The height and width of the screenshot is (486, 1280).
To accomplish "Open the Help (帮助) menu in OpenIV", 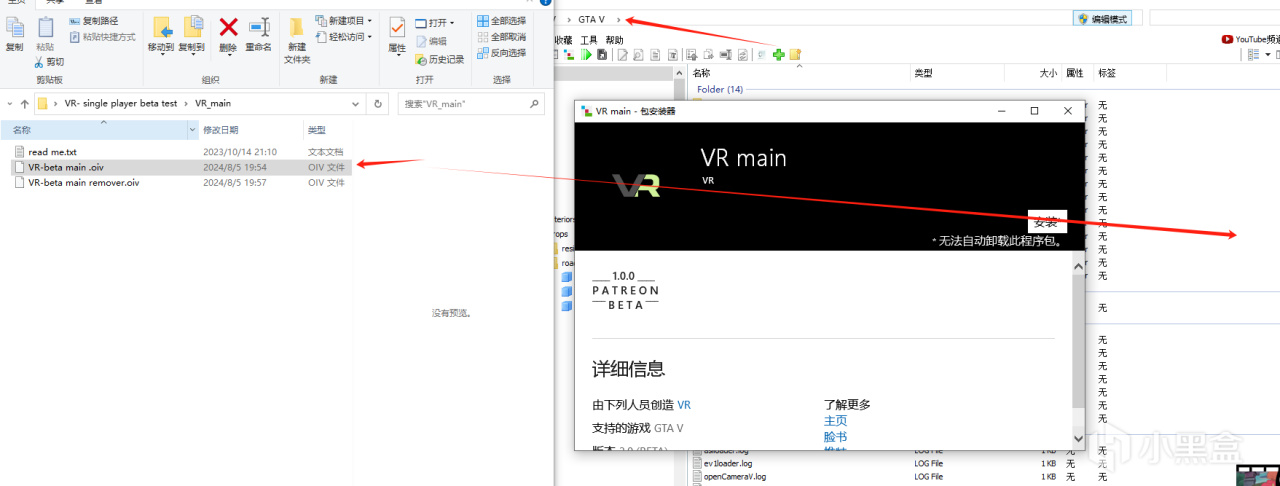I will 614,40.
